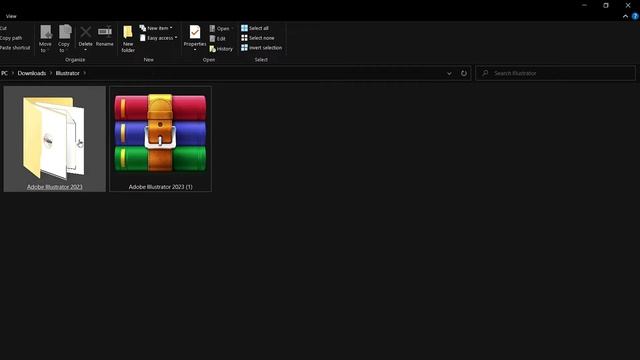Open the Properties icon
Image resolution: width=640 pixels, height=360 pixels.
pyautogui.click(x=195, y=32)
